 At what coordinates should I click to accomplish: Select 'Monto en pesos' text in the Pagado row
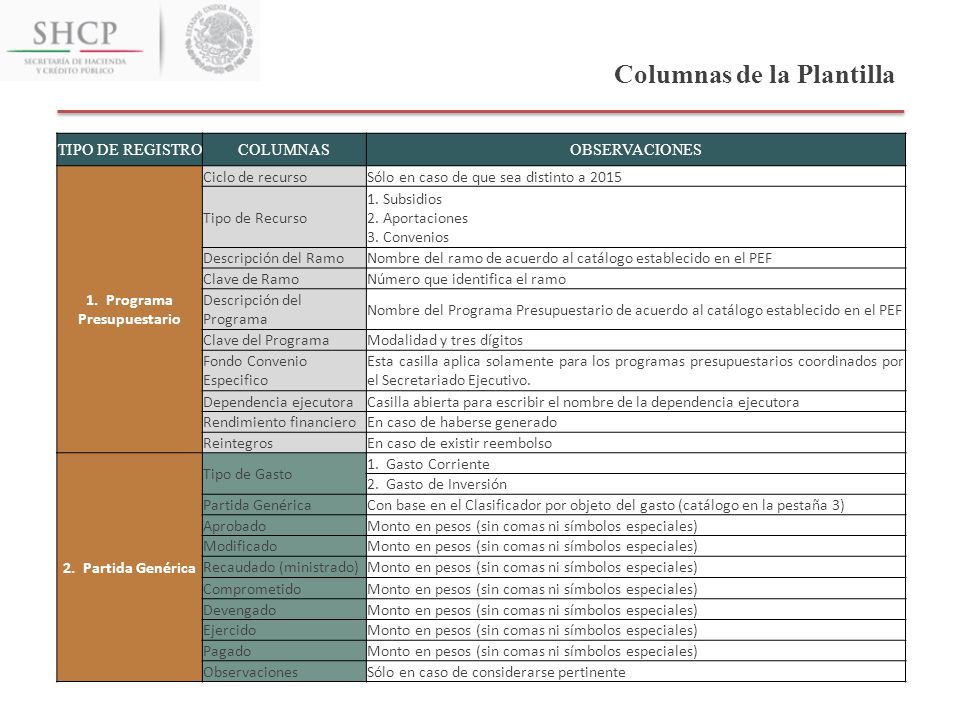coord(532,651)
